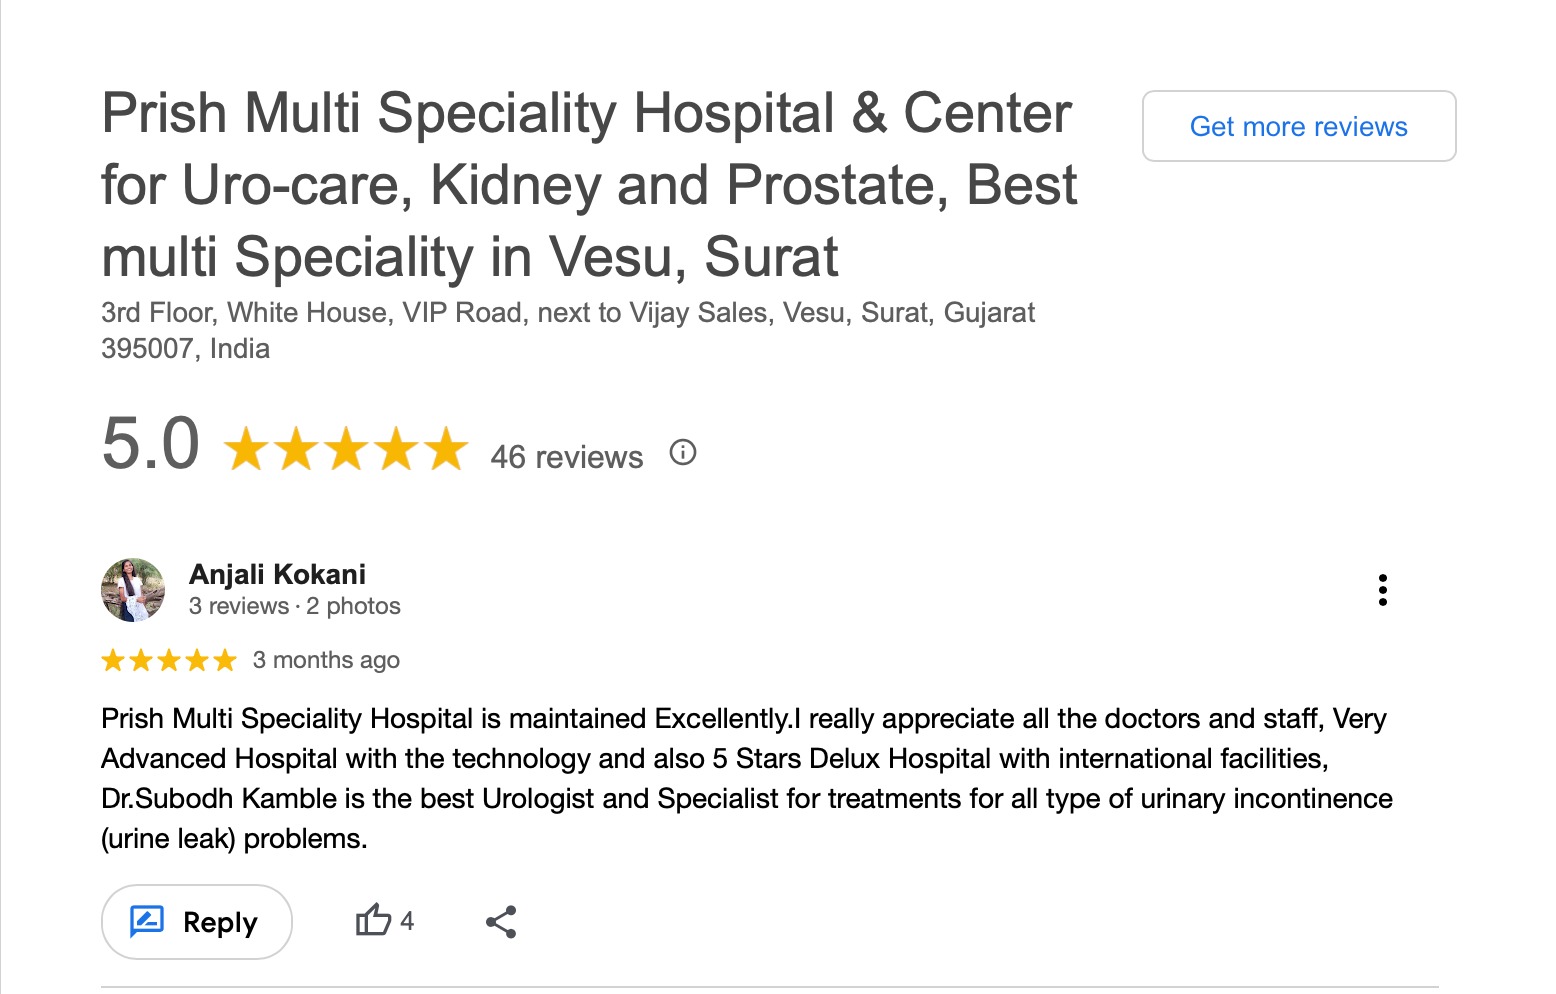1556x994 pixels.
Task: Click the blue reply icon inside Reply
Action: pos(147,921)
